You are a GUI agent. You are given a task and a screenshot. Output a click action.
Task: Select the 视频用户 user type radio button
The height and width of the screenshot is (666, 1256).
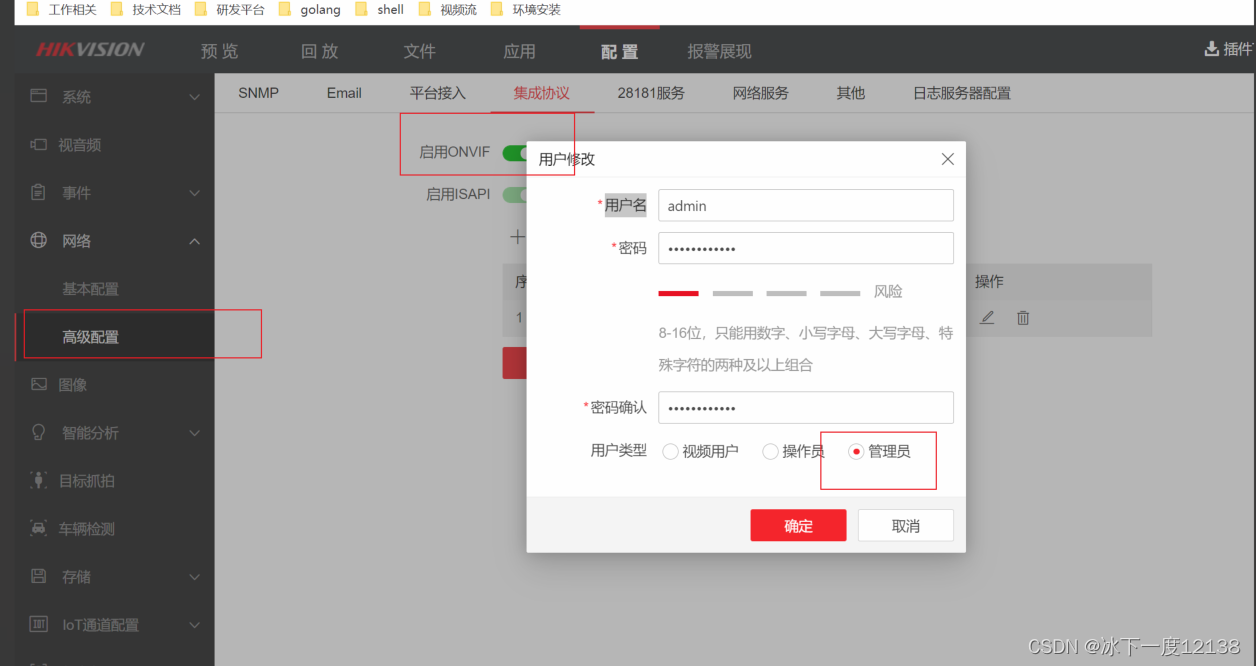click(670, 451)
